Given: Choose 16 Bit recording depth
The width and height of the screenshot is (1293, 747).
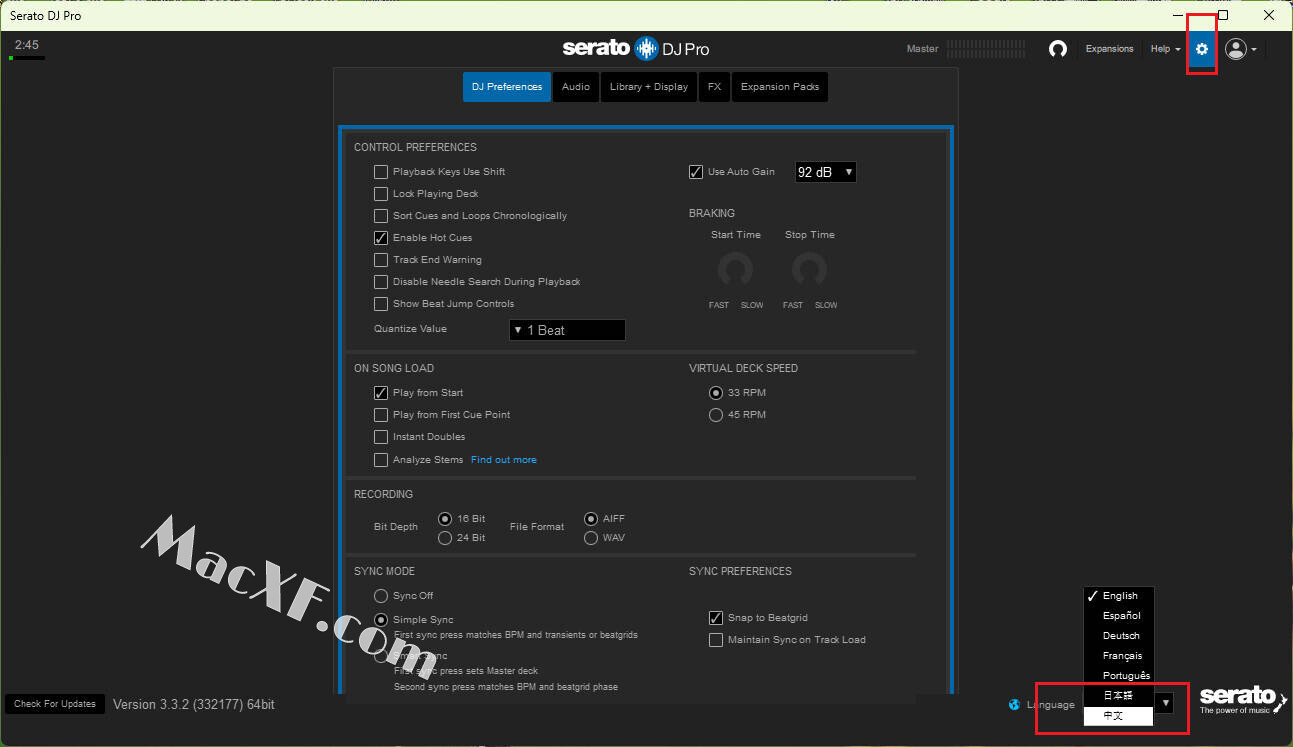Looking at the screenshot, I should tap(446, 519).
